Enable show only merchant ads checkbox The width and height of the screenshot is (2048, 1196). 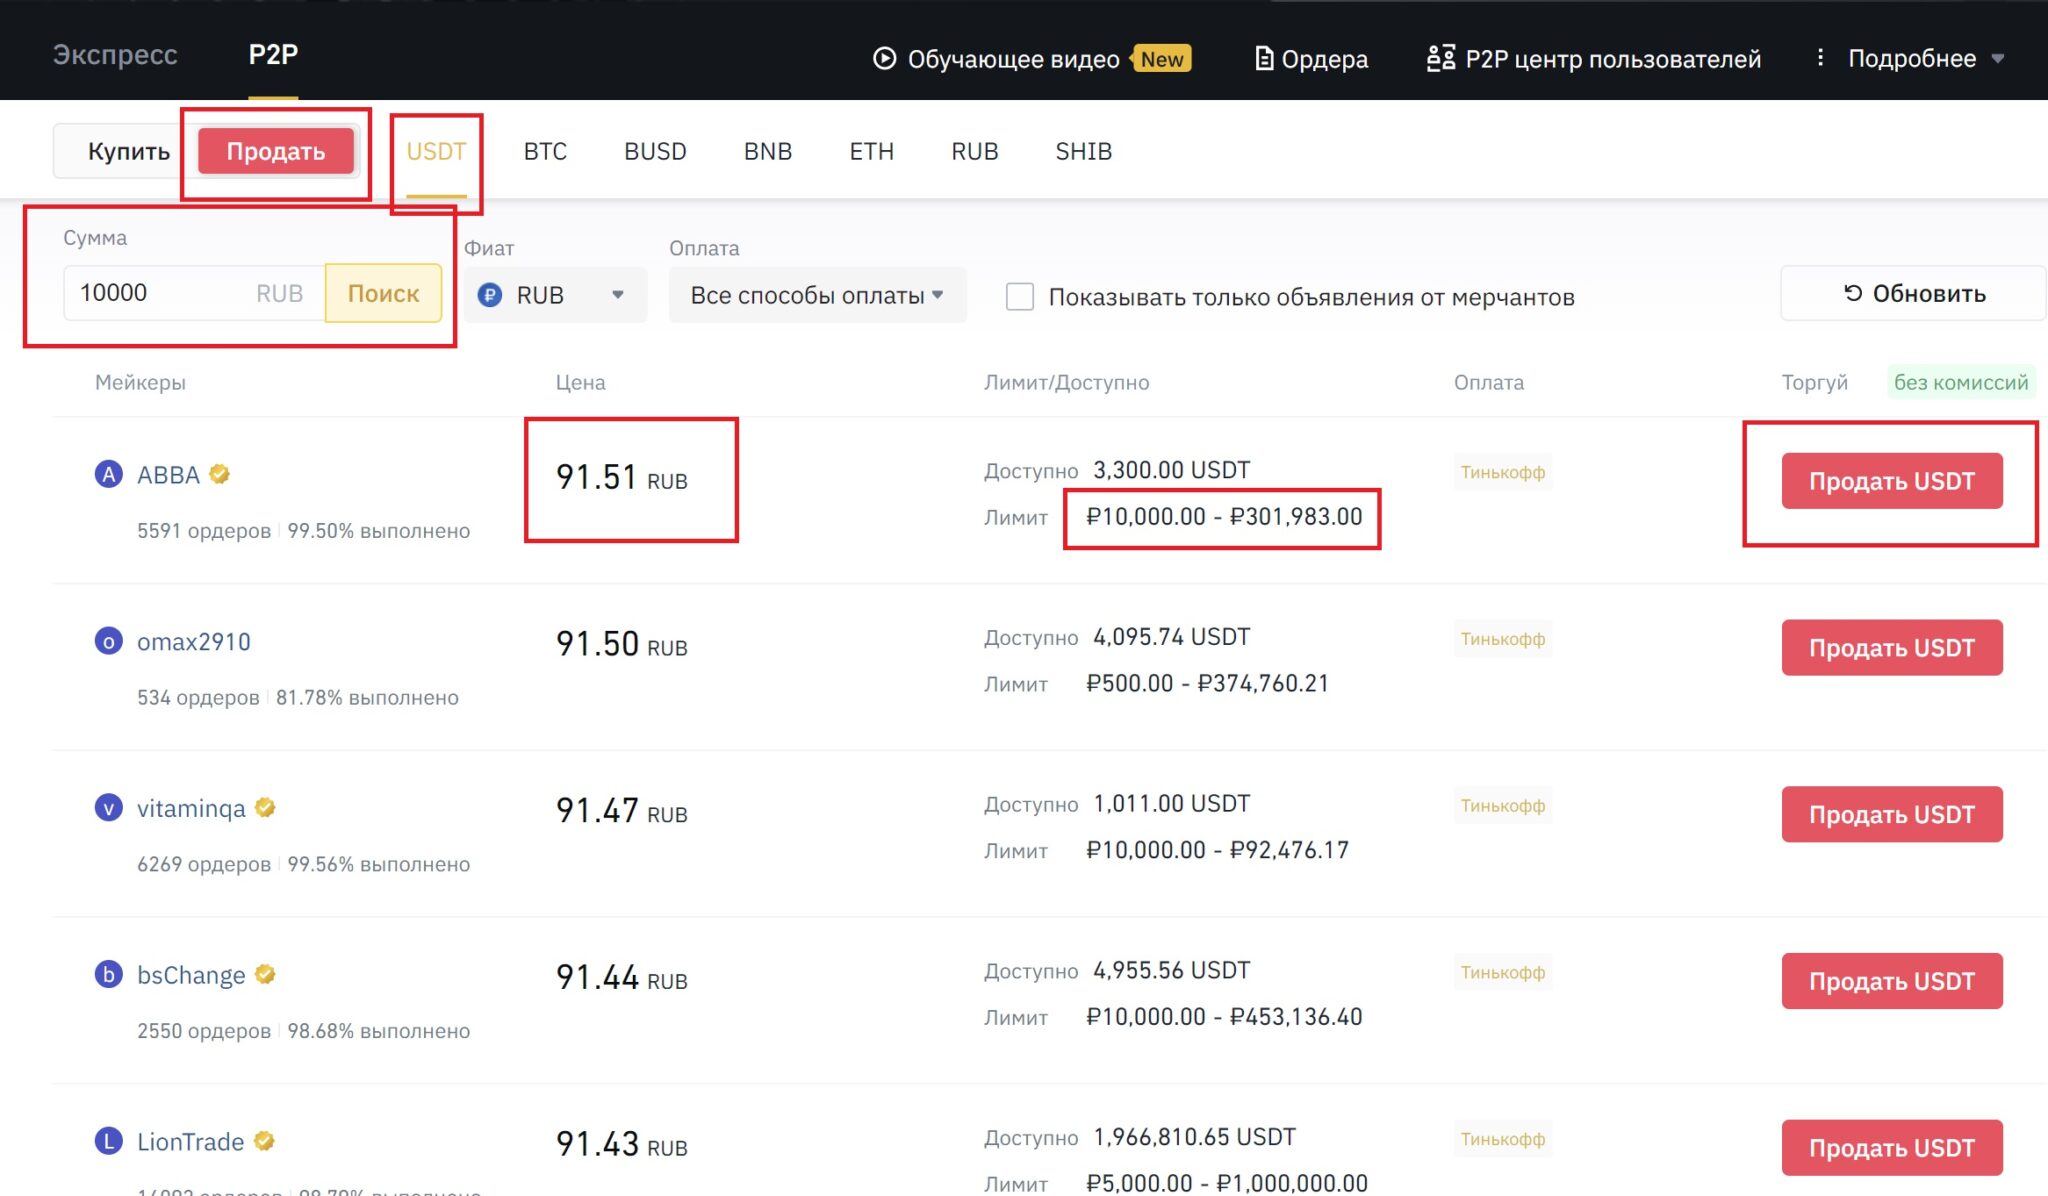pos(1019,297)
